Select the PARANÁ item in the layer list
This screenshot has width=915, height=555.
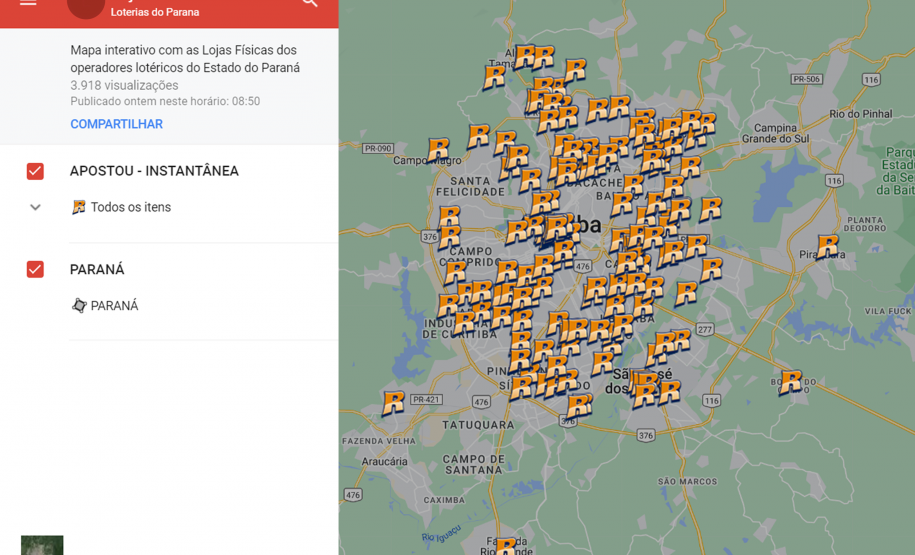(114, 306)
